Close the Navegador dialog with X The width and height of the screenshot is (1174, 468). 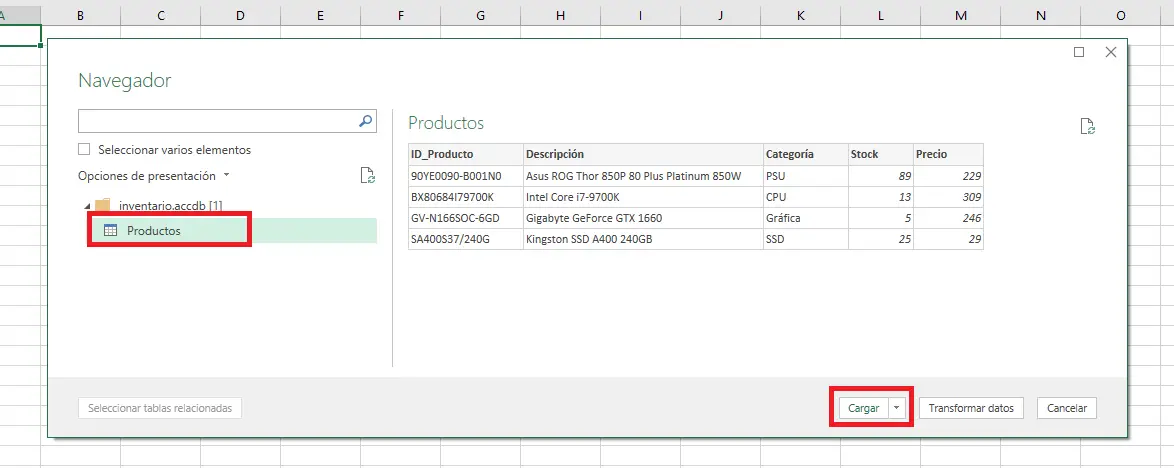pyautogui.click(x=1110, y=52)
